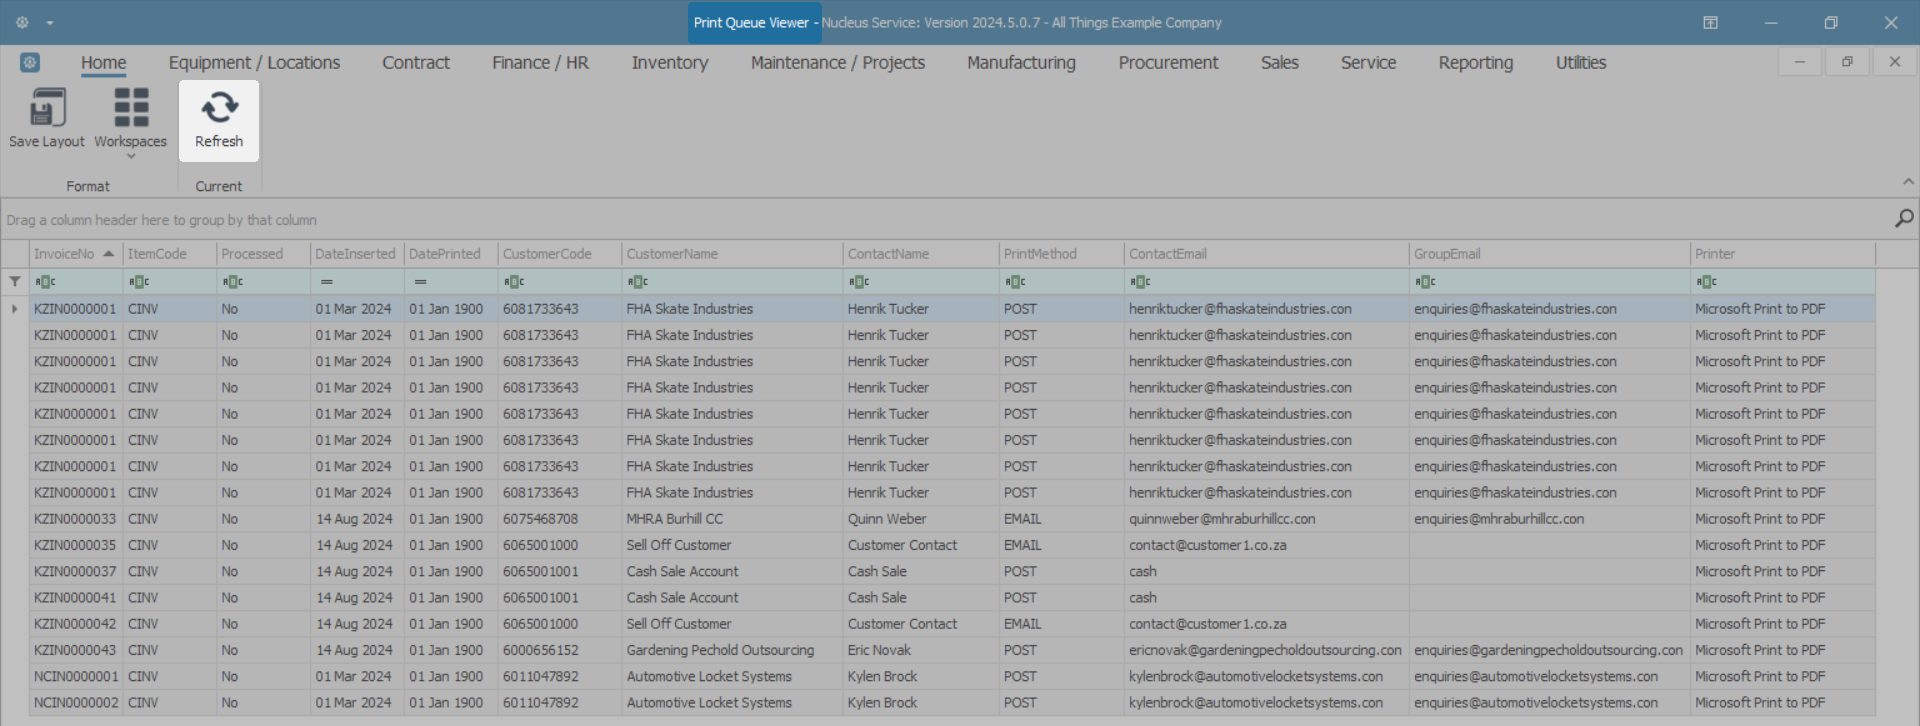
Task: Open the Service tab
Action: coord(1368,62)
